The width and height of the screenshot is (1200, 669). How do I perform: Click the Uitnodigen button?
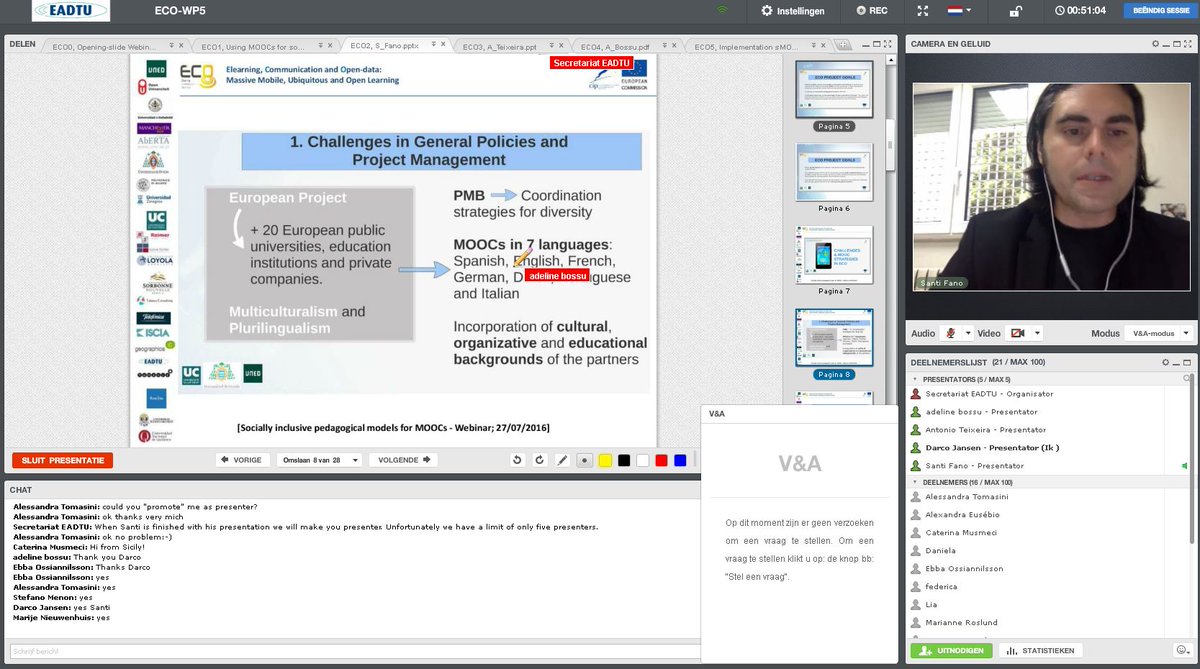[x=951, y=649]
